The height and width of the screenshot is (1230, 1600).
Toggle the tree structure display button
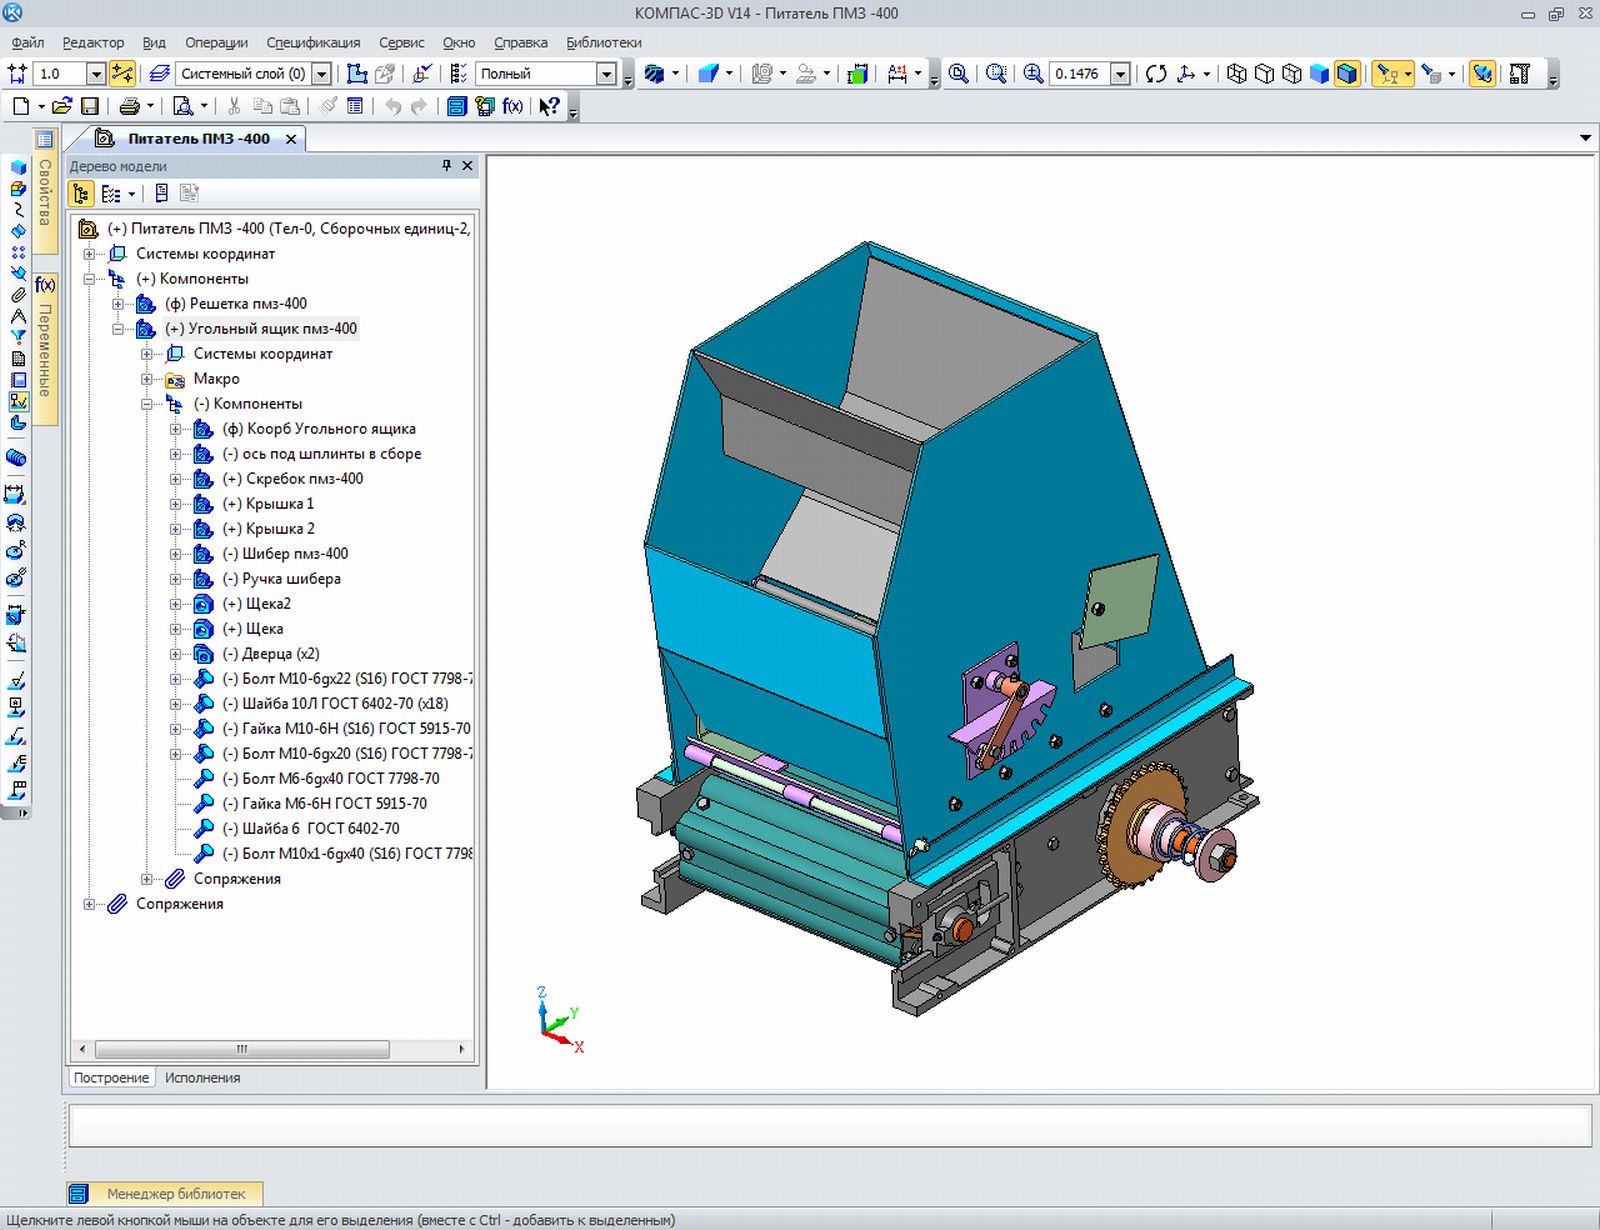click(81, 193)
